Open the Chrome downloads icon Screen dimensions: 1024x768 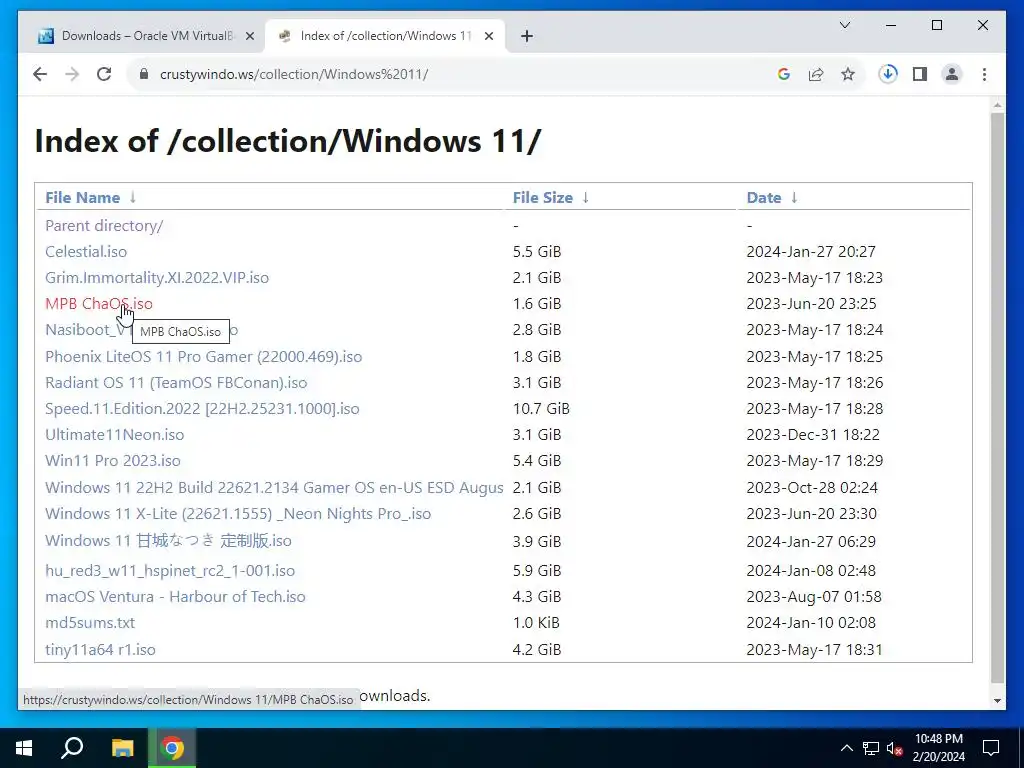coord(888,74)
